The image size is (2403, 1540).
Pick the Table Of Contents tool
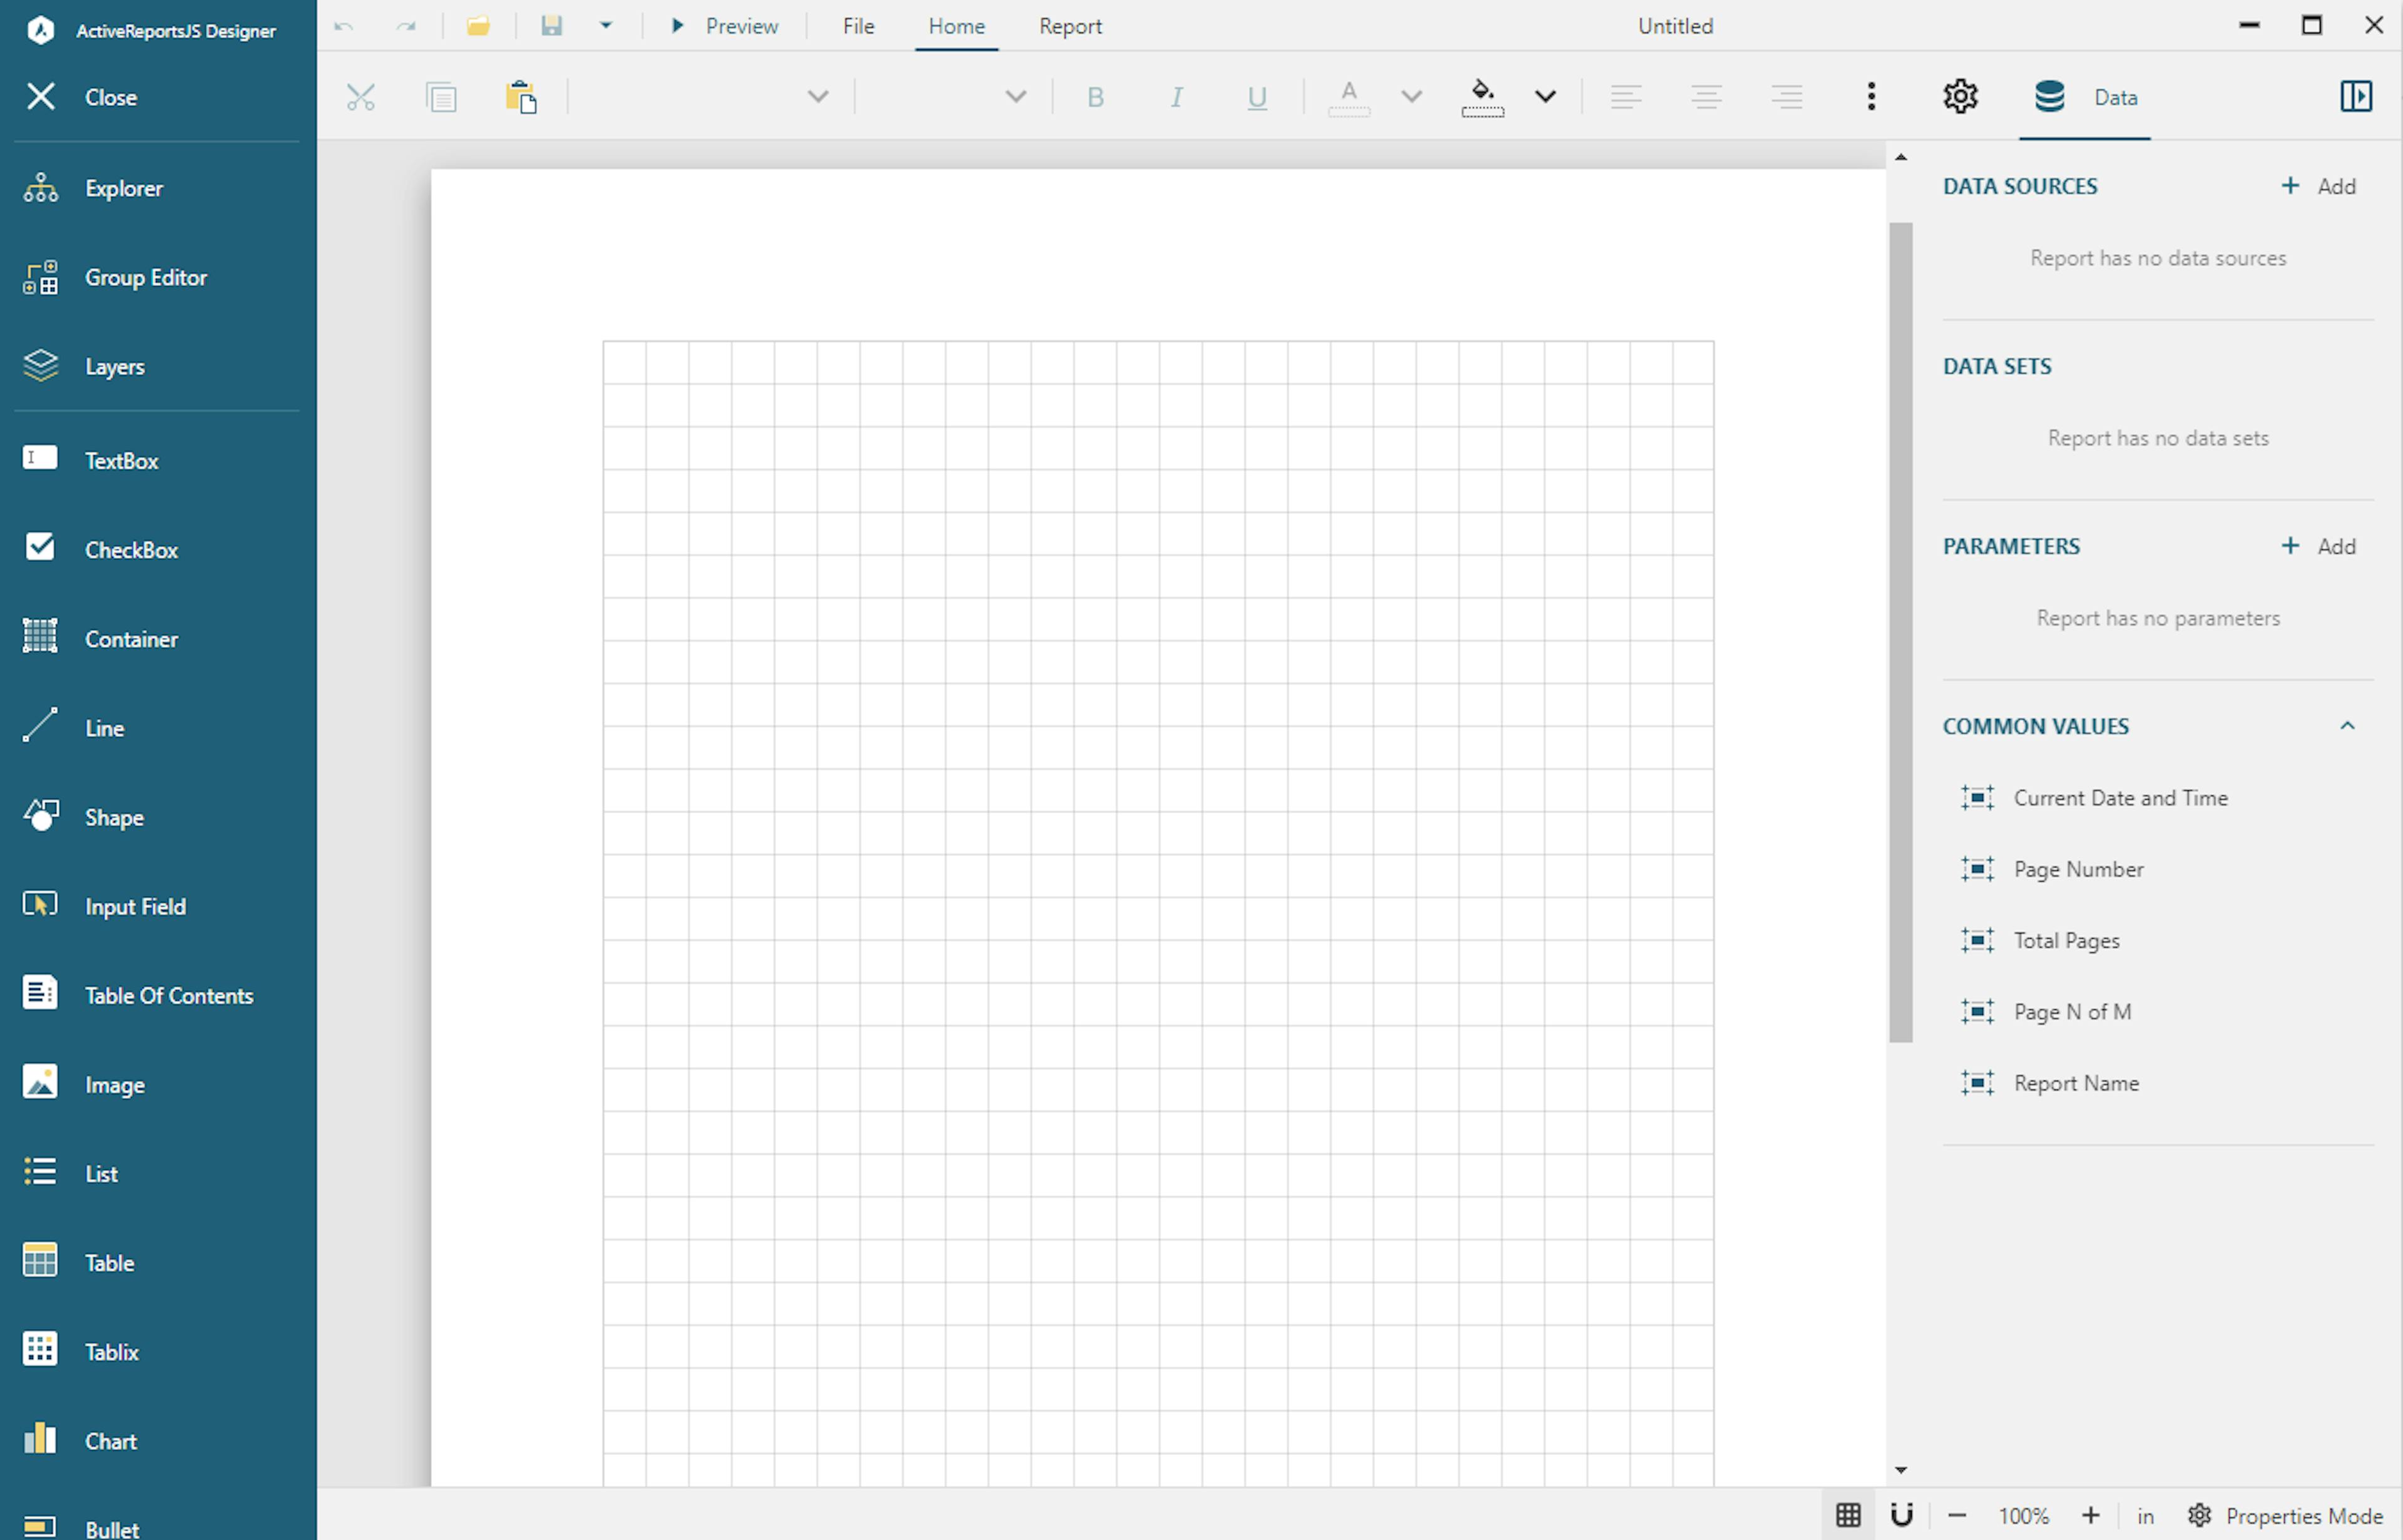point(168,995)
